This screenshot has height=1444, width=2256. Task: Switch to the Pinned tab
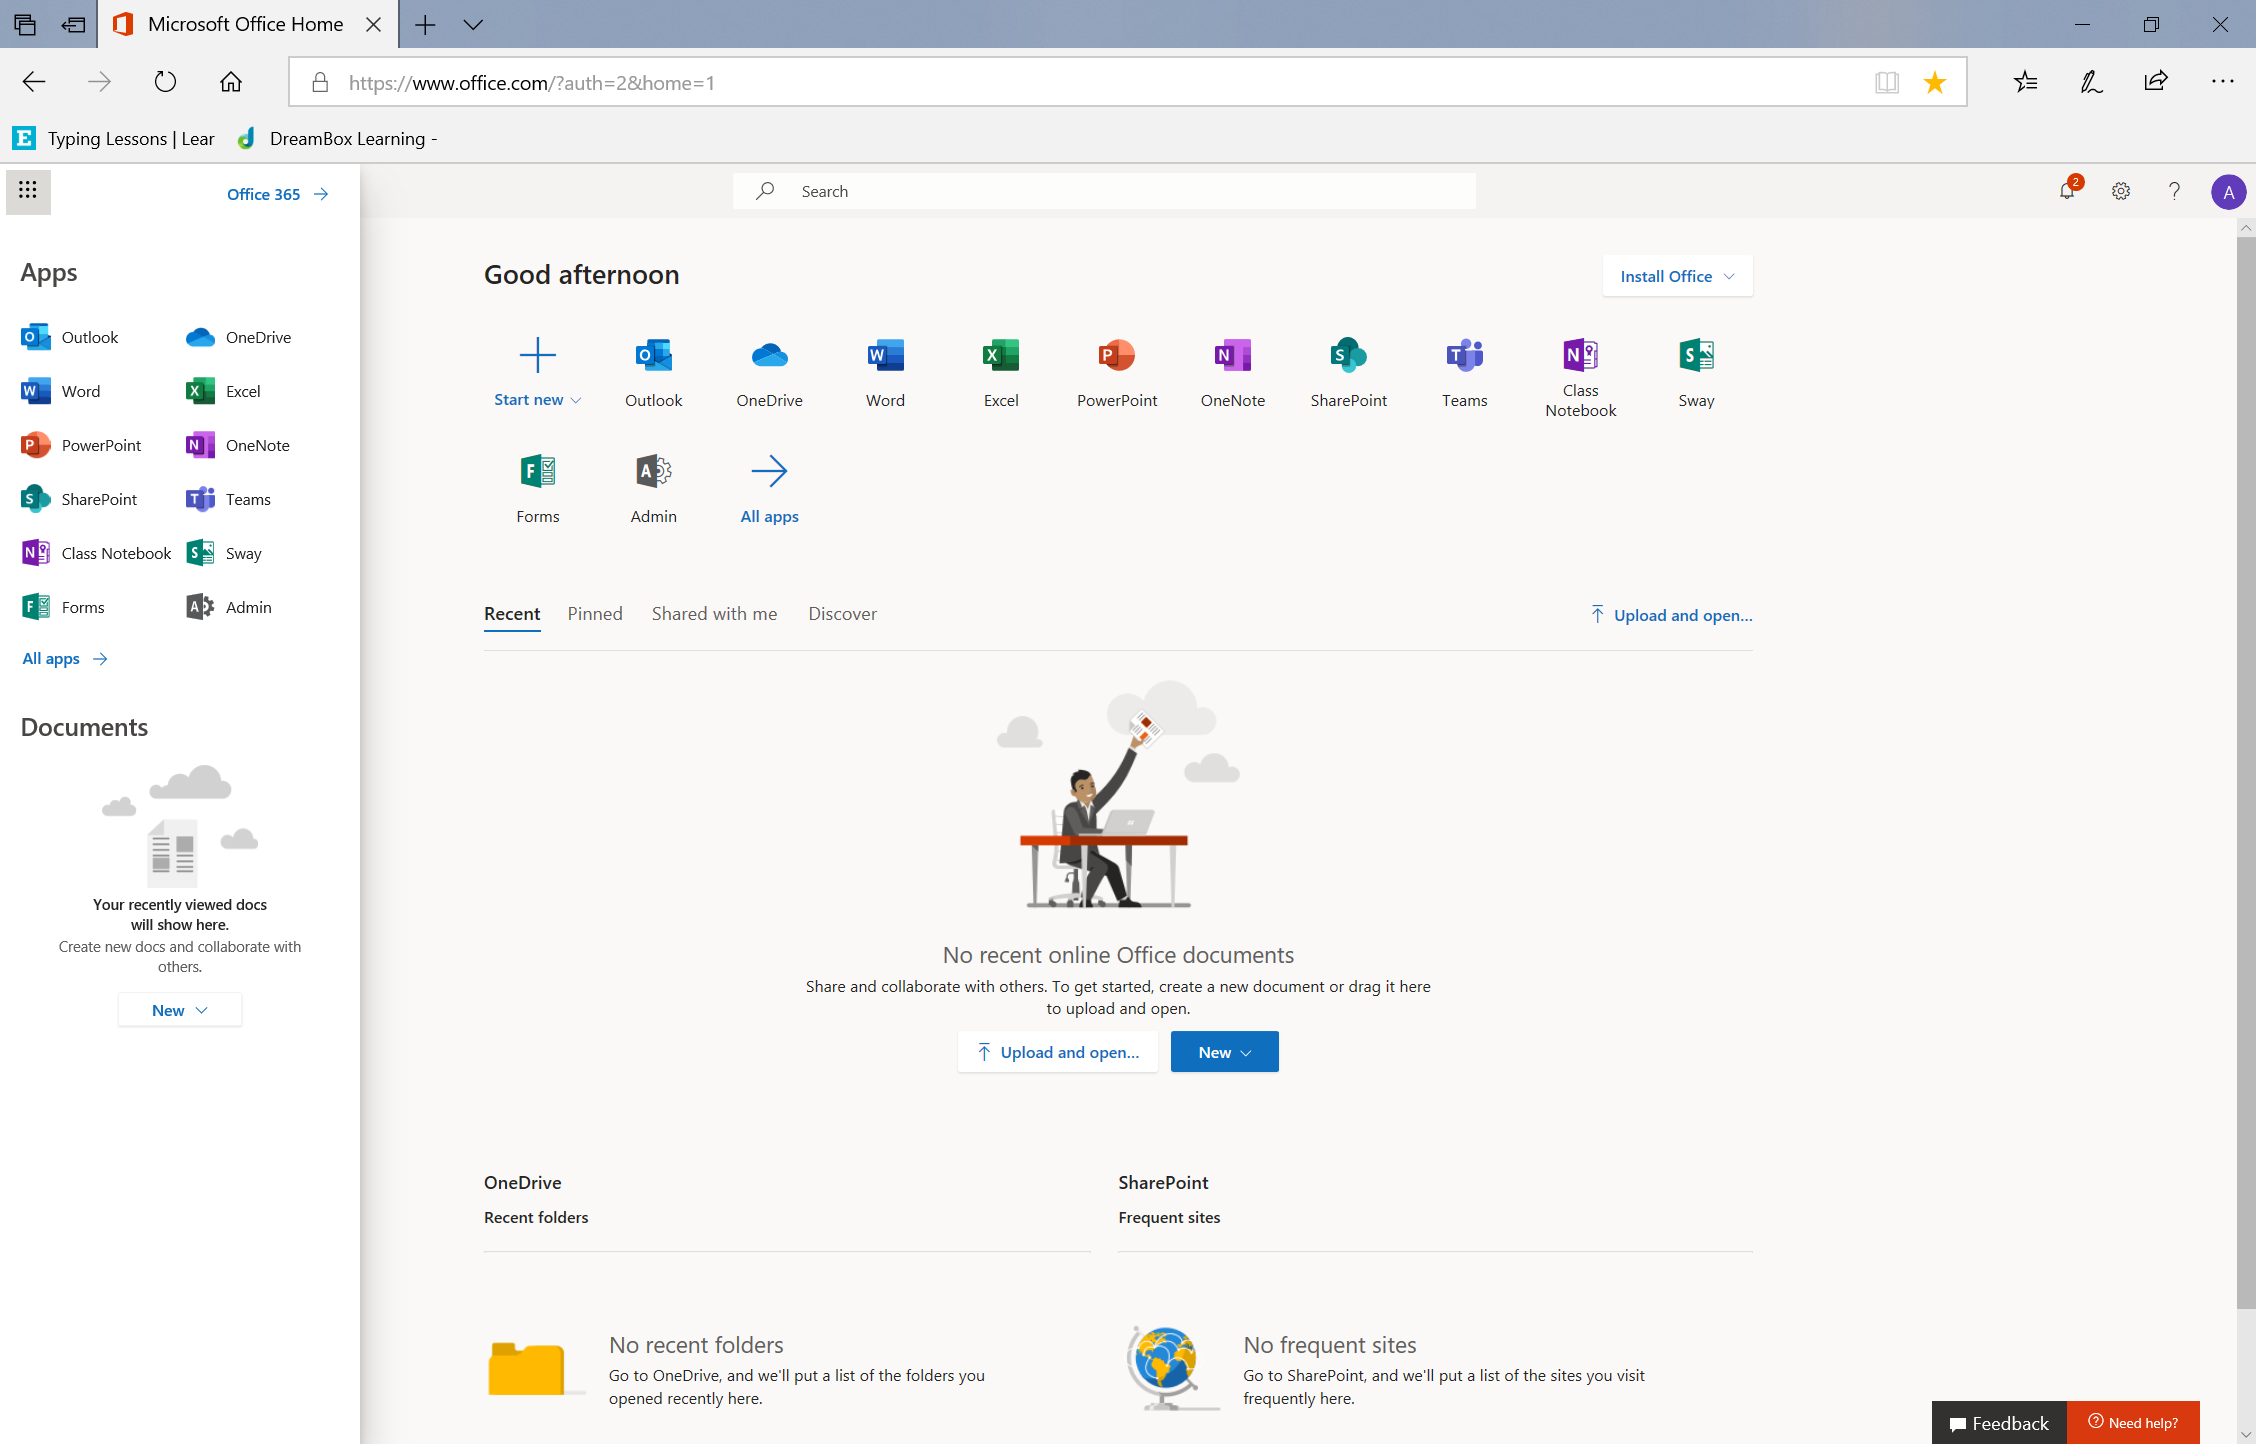pos(595,614)
